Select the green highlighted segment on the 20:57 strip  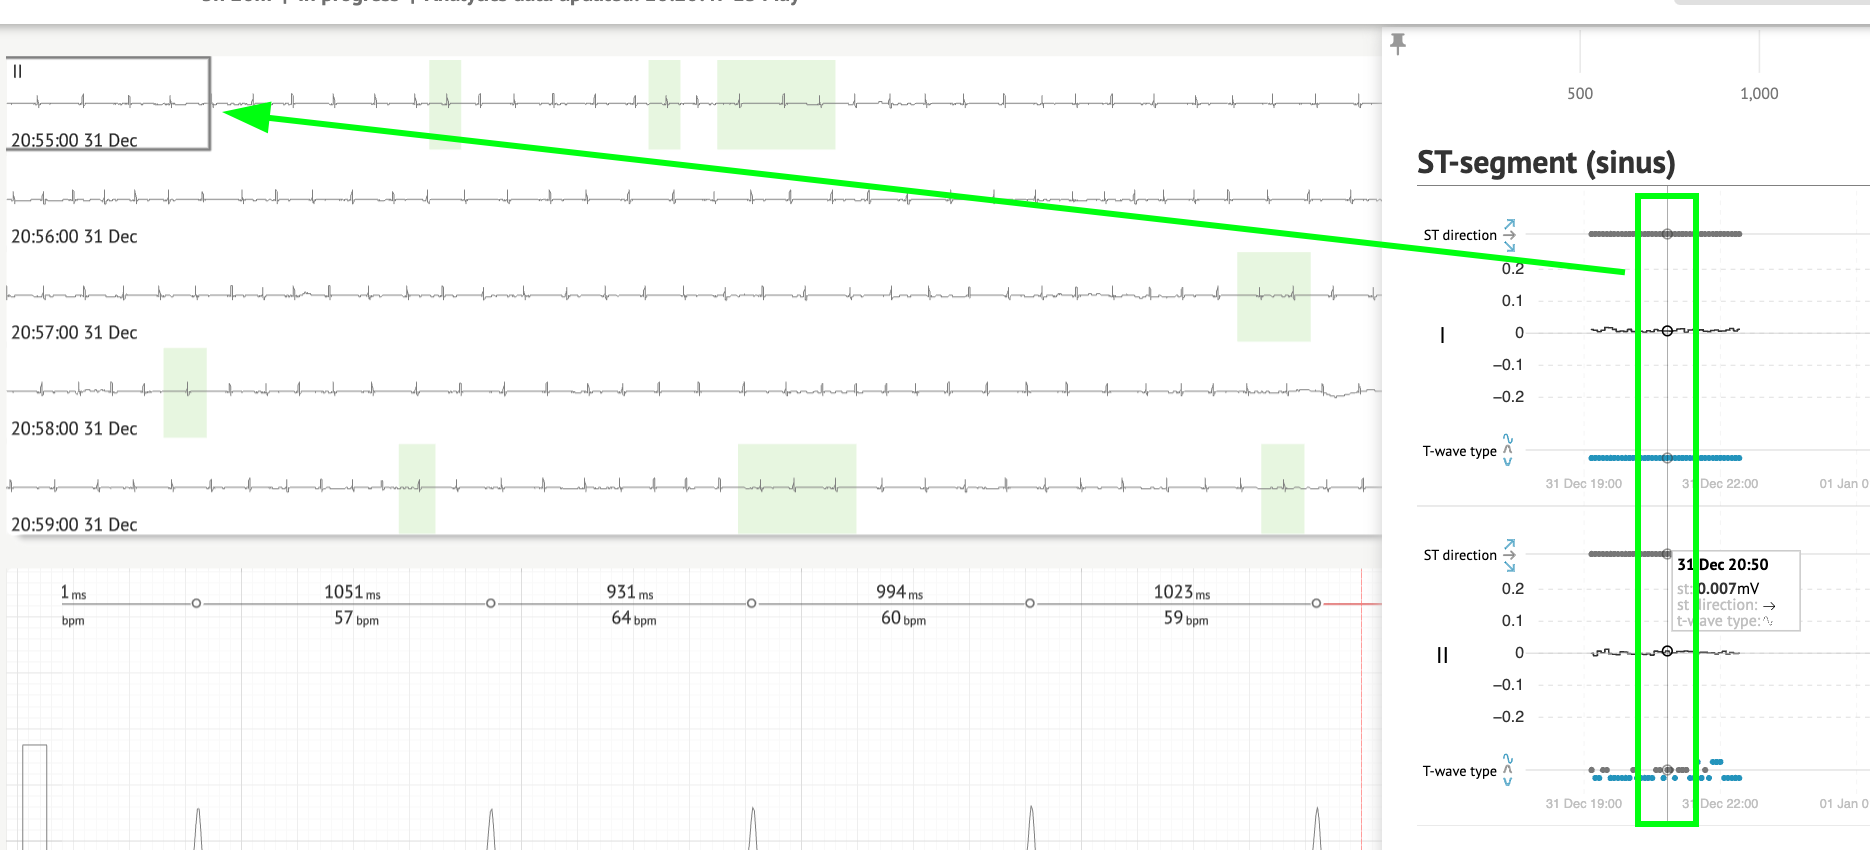pos(1273,296)
